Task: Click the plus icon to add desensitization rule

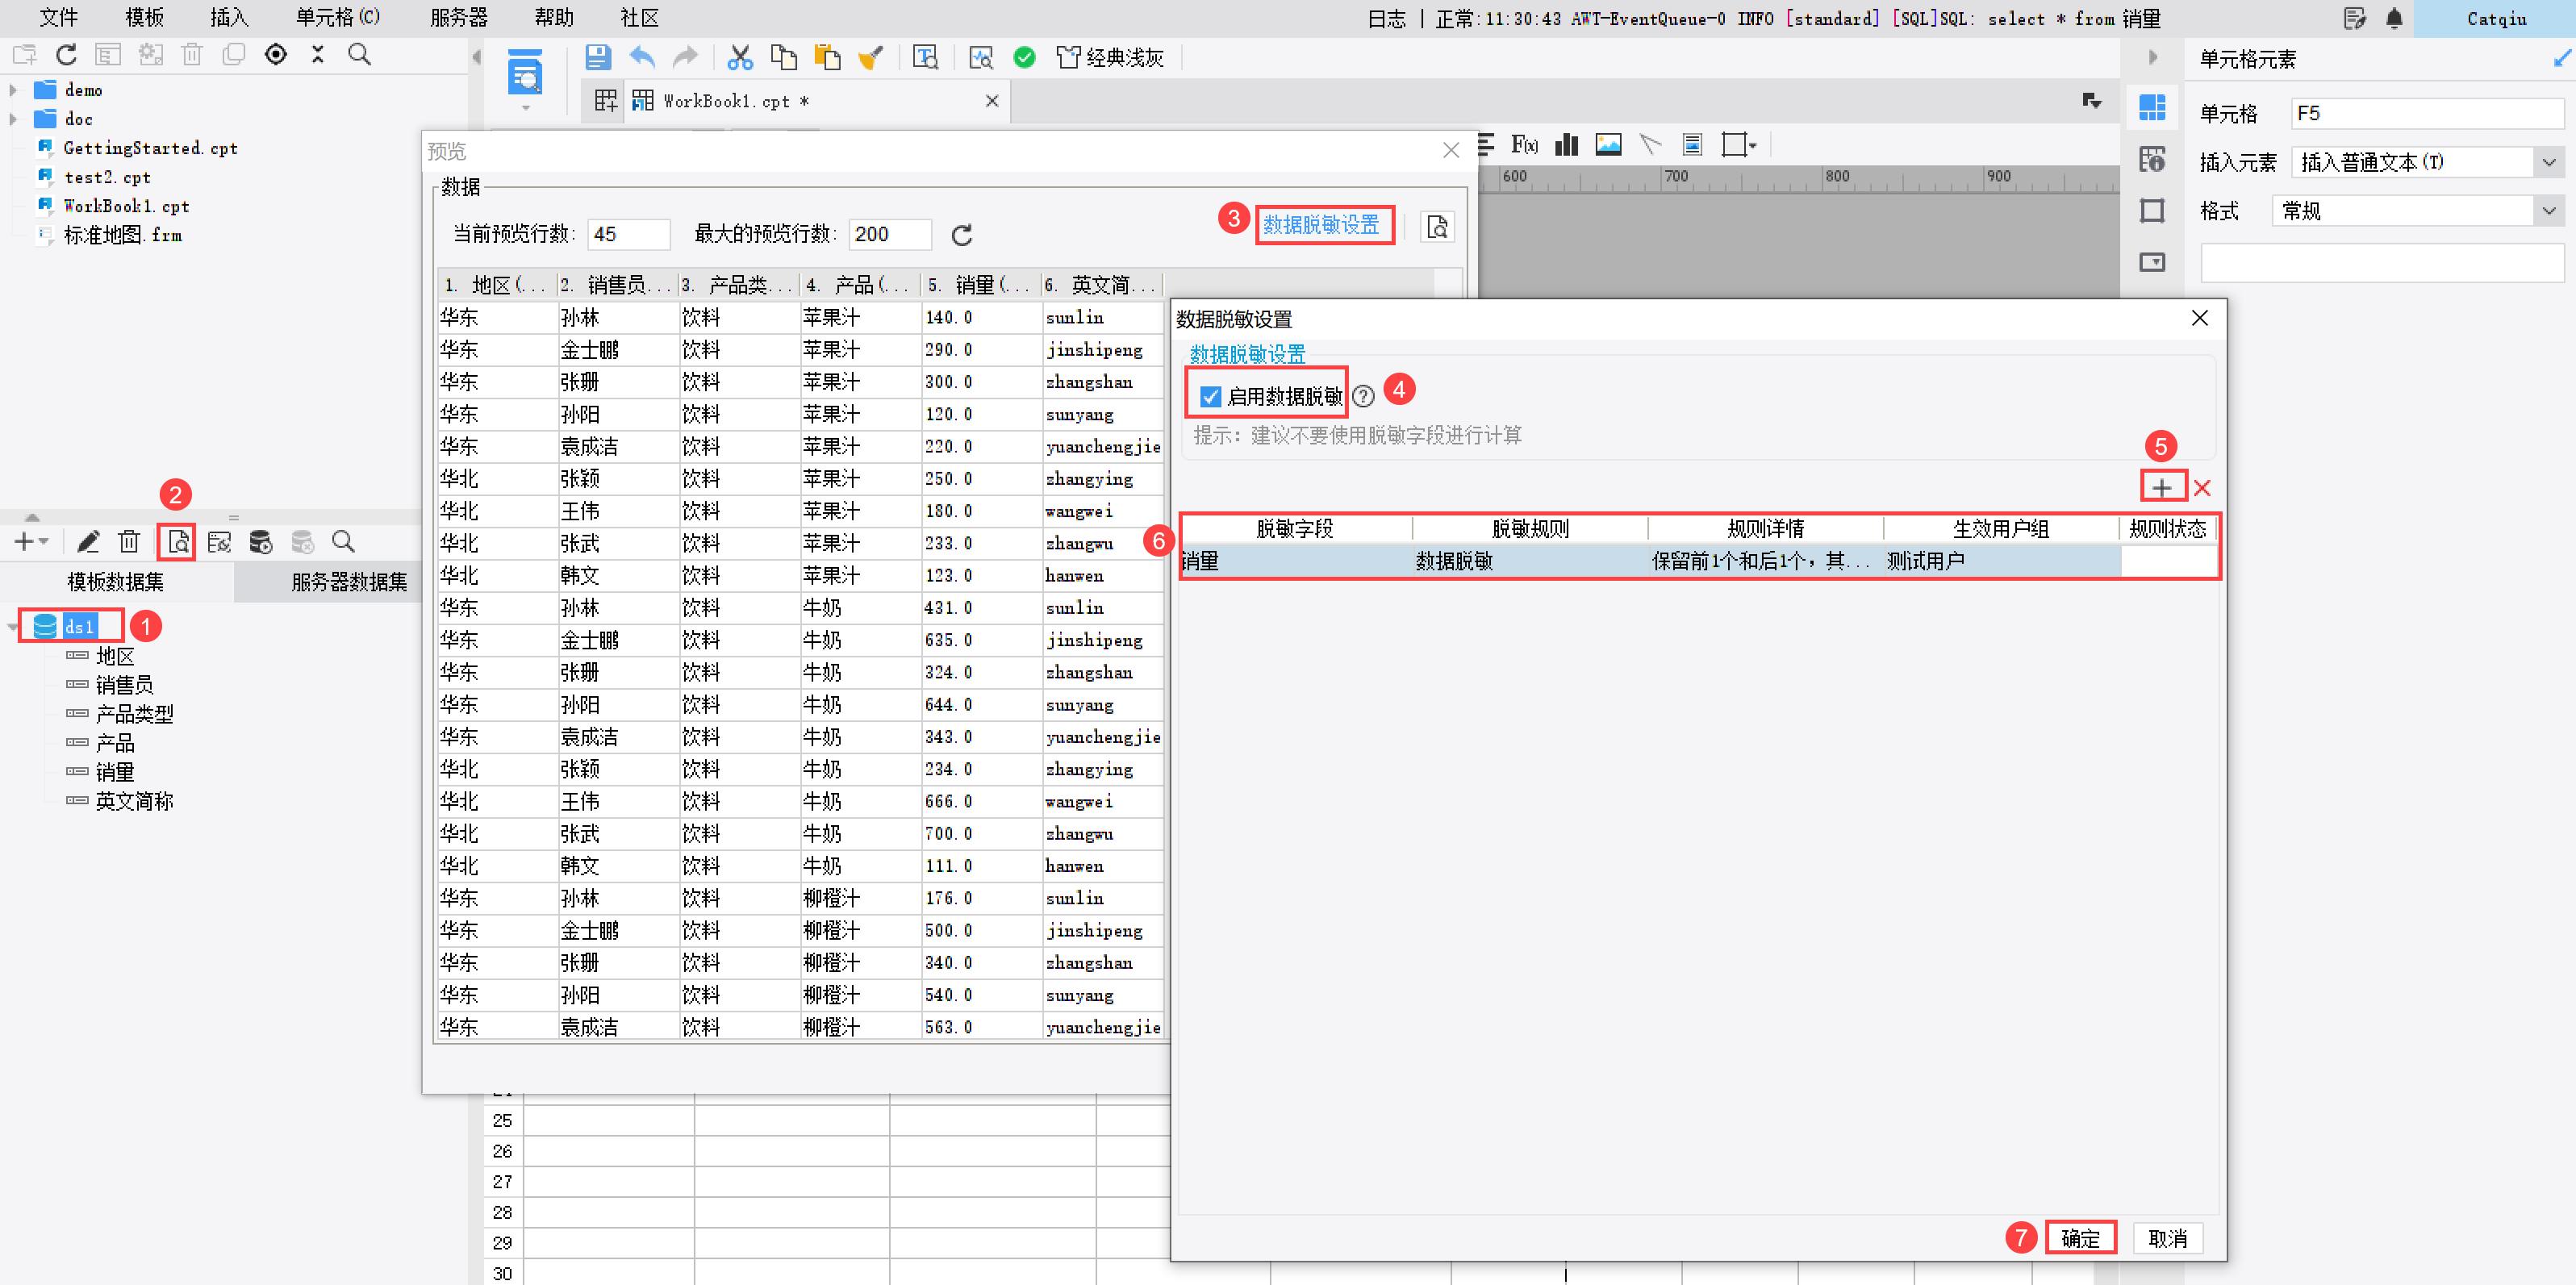Action: 2161,488
